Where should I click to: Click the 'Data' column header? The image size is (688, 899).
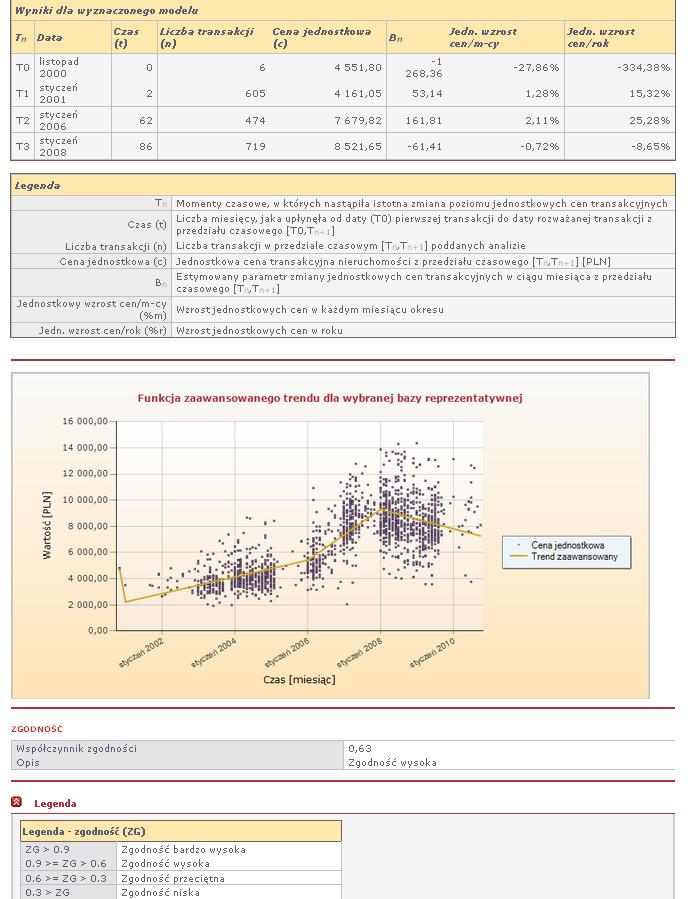49,37
